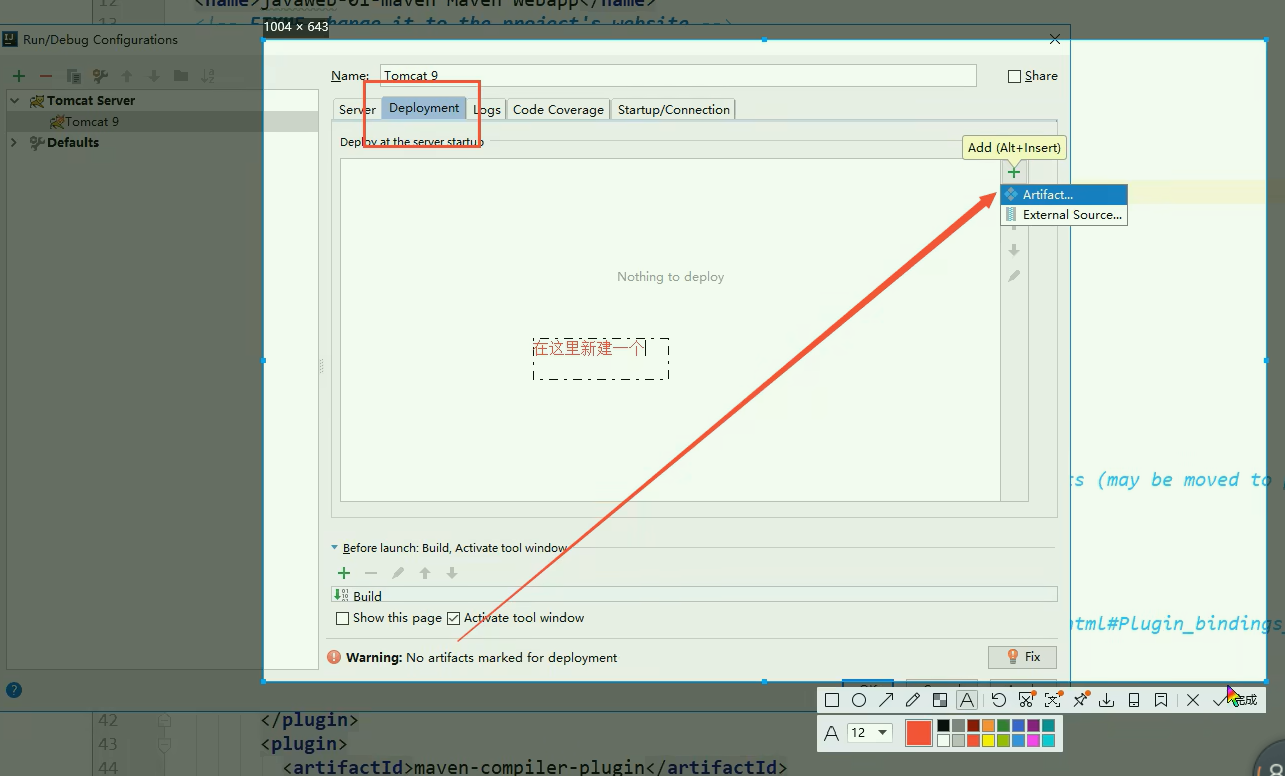Select text annotation tool
This screenshot has height=776, width=1285.
click(x=967, y=700)
